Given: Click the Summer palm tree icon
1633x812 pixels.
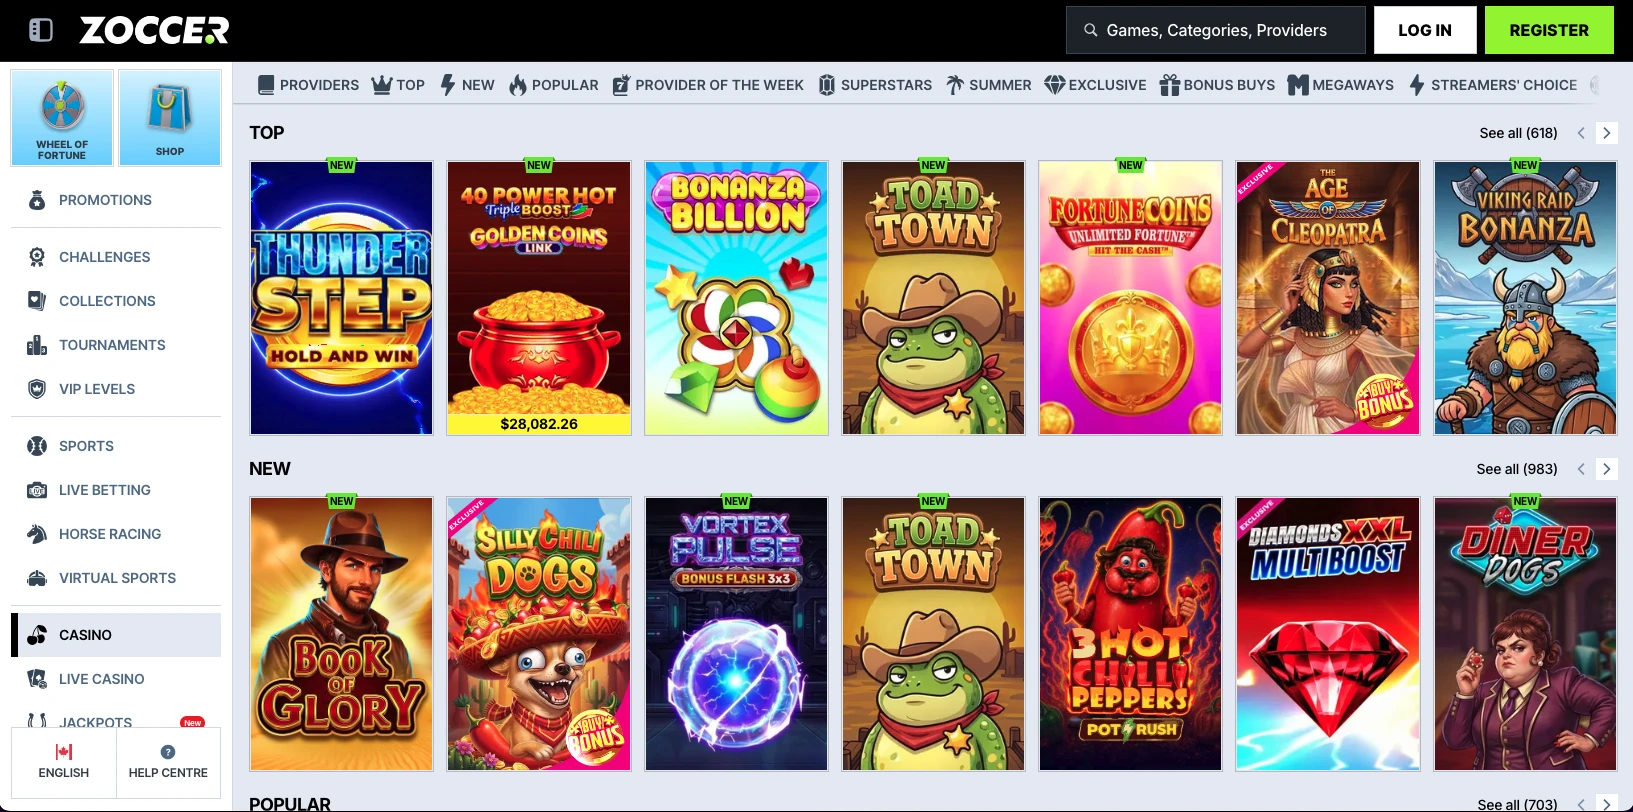Looking at the screenshot, I should 955,85.
